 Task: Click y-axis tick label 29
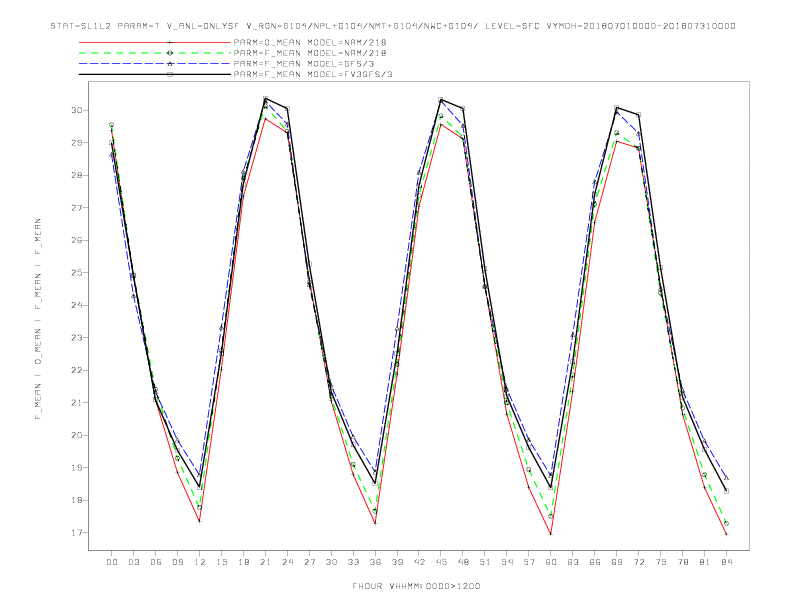coord(77,143)
